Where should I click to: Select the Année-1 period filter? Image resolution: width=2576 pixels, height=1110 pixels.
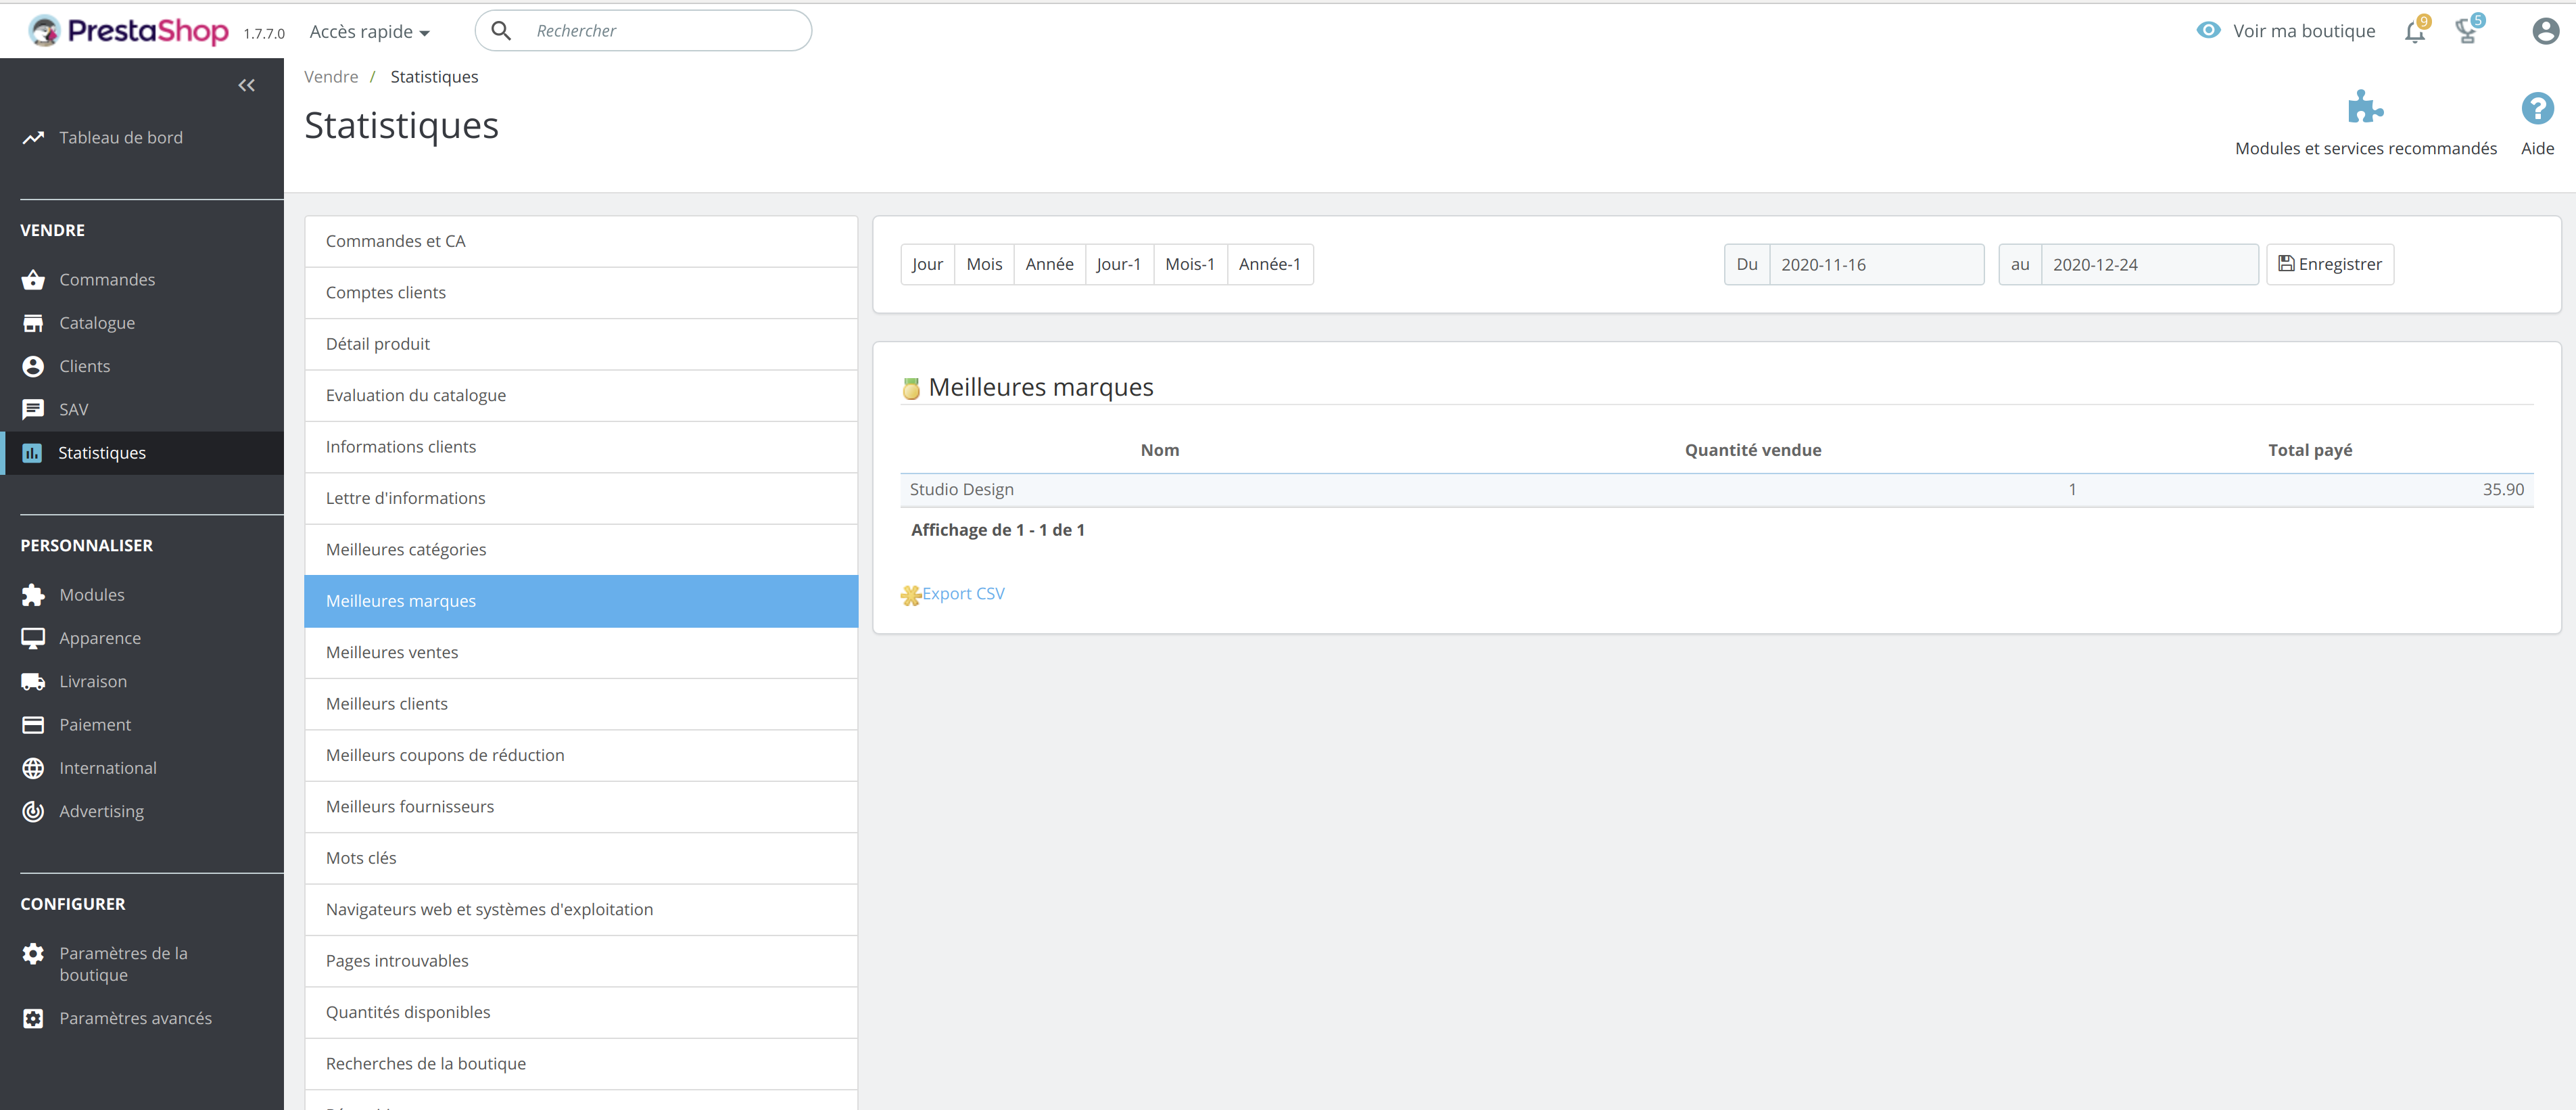pos(1269,264)
